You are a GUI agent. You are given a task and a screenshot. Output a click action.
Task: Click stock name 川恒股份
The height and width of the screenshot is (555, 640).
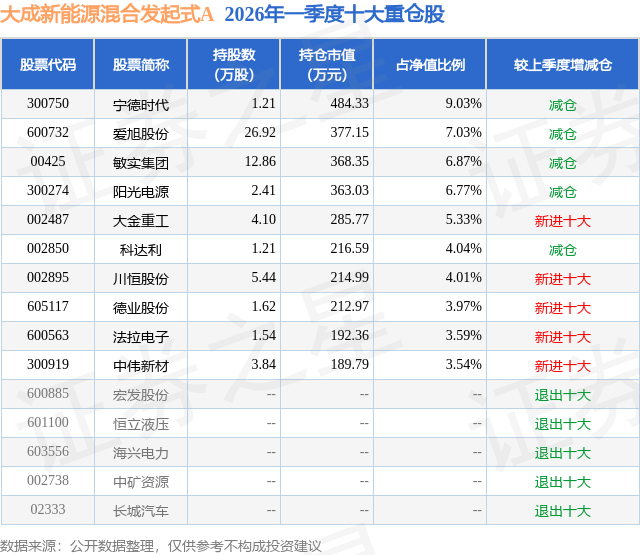(x=141, y=279)
